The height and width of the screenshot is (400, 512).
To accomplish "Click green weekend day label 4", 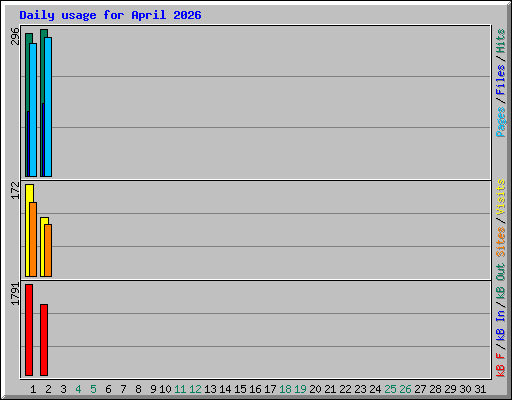I will [x=78, y=389].
